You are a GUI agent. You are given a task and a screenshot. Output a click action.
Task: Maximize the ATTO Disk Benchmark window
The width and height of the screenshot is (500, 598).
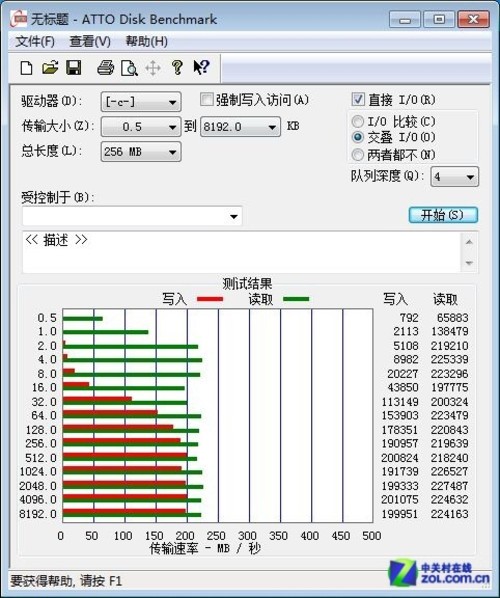click(x=439, y=19)
